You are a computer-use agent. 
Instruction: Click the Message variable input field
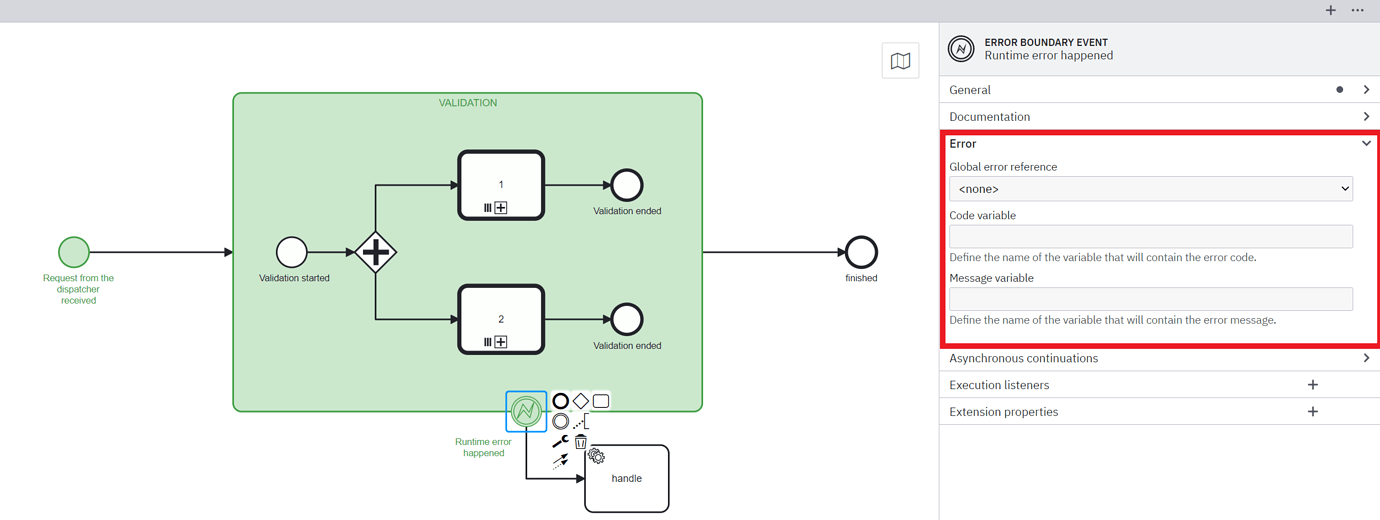1151,299
